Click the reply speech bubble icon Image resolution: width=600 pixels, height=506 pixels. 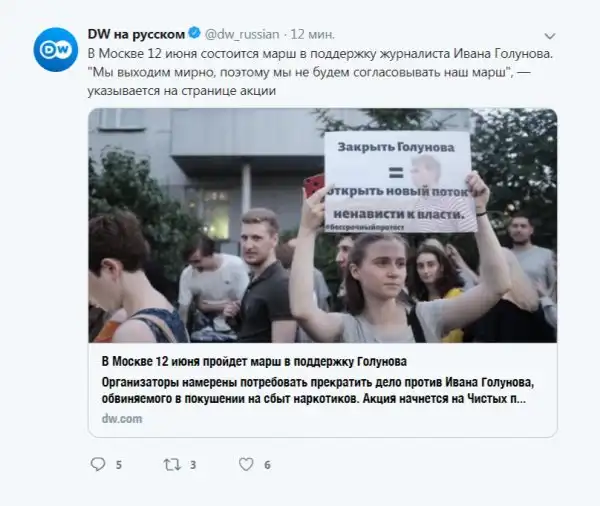[98, 464]
